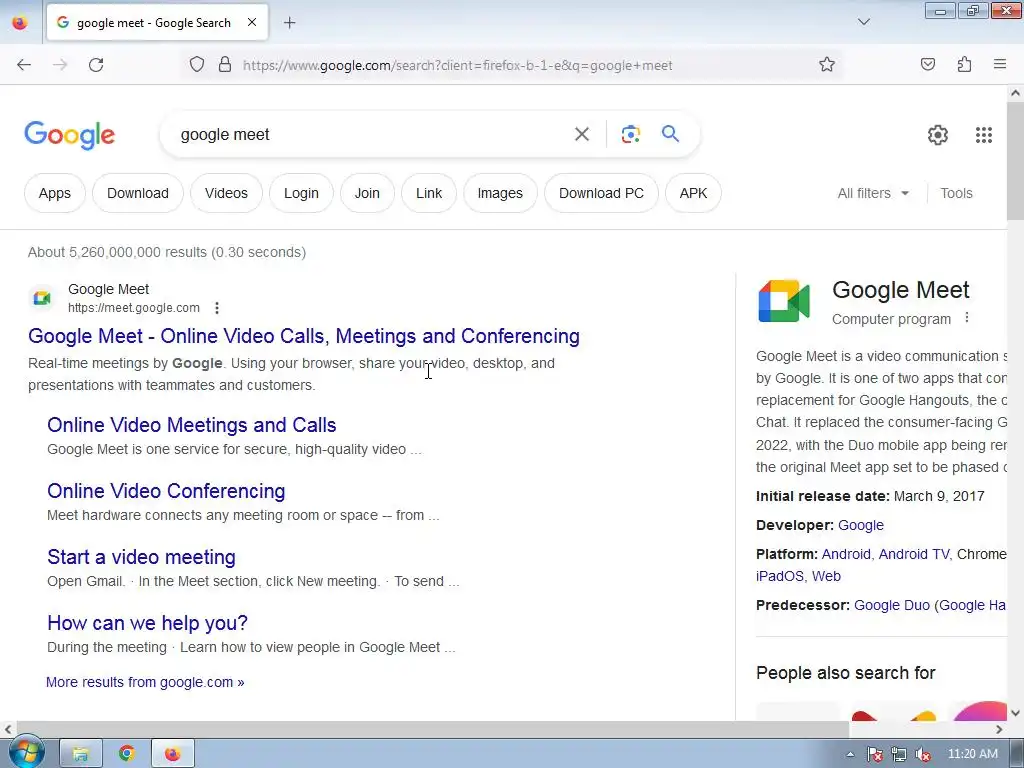Click the horizontal scrollbar right arrow
The height and width of the screenshot is (768, 1024).
point(999,729)
